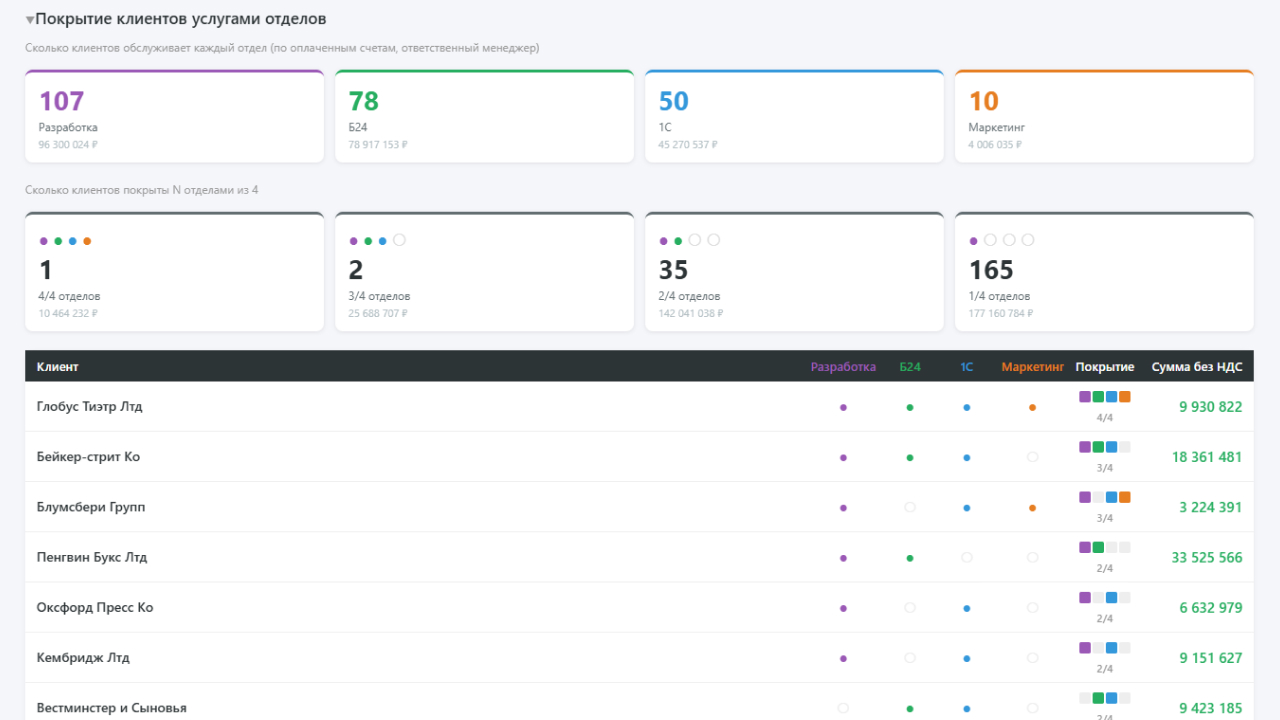
Task: Sort table by Клиент column header
Action: click(58, 367)
